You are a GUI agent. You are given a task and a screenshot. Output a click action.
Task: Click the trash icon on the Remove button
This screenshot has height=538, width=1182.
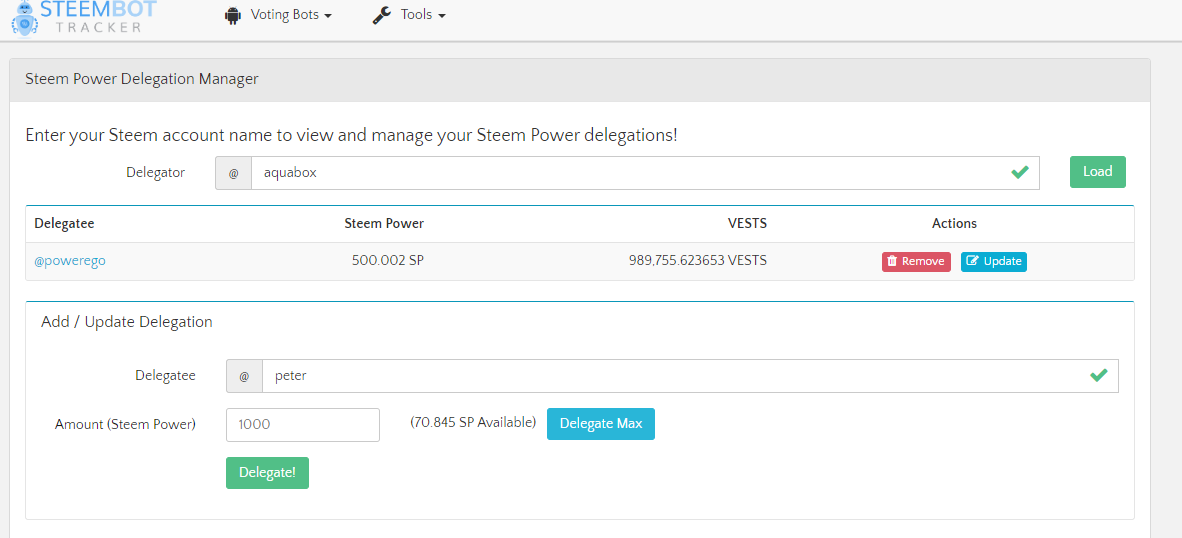tap(892, 261)
